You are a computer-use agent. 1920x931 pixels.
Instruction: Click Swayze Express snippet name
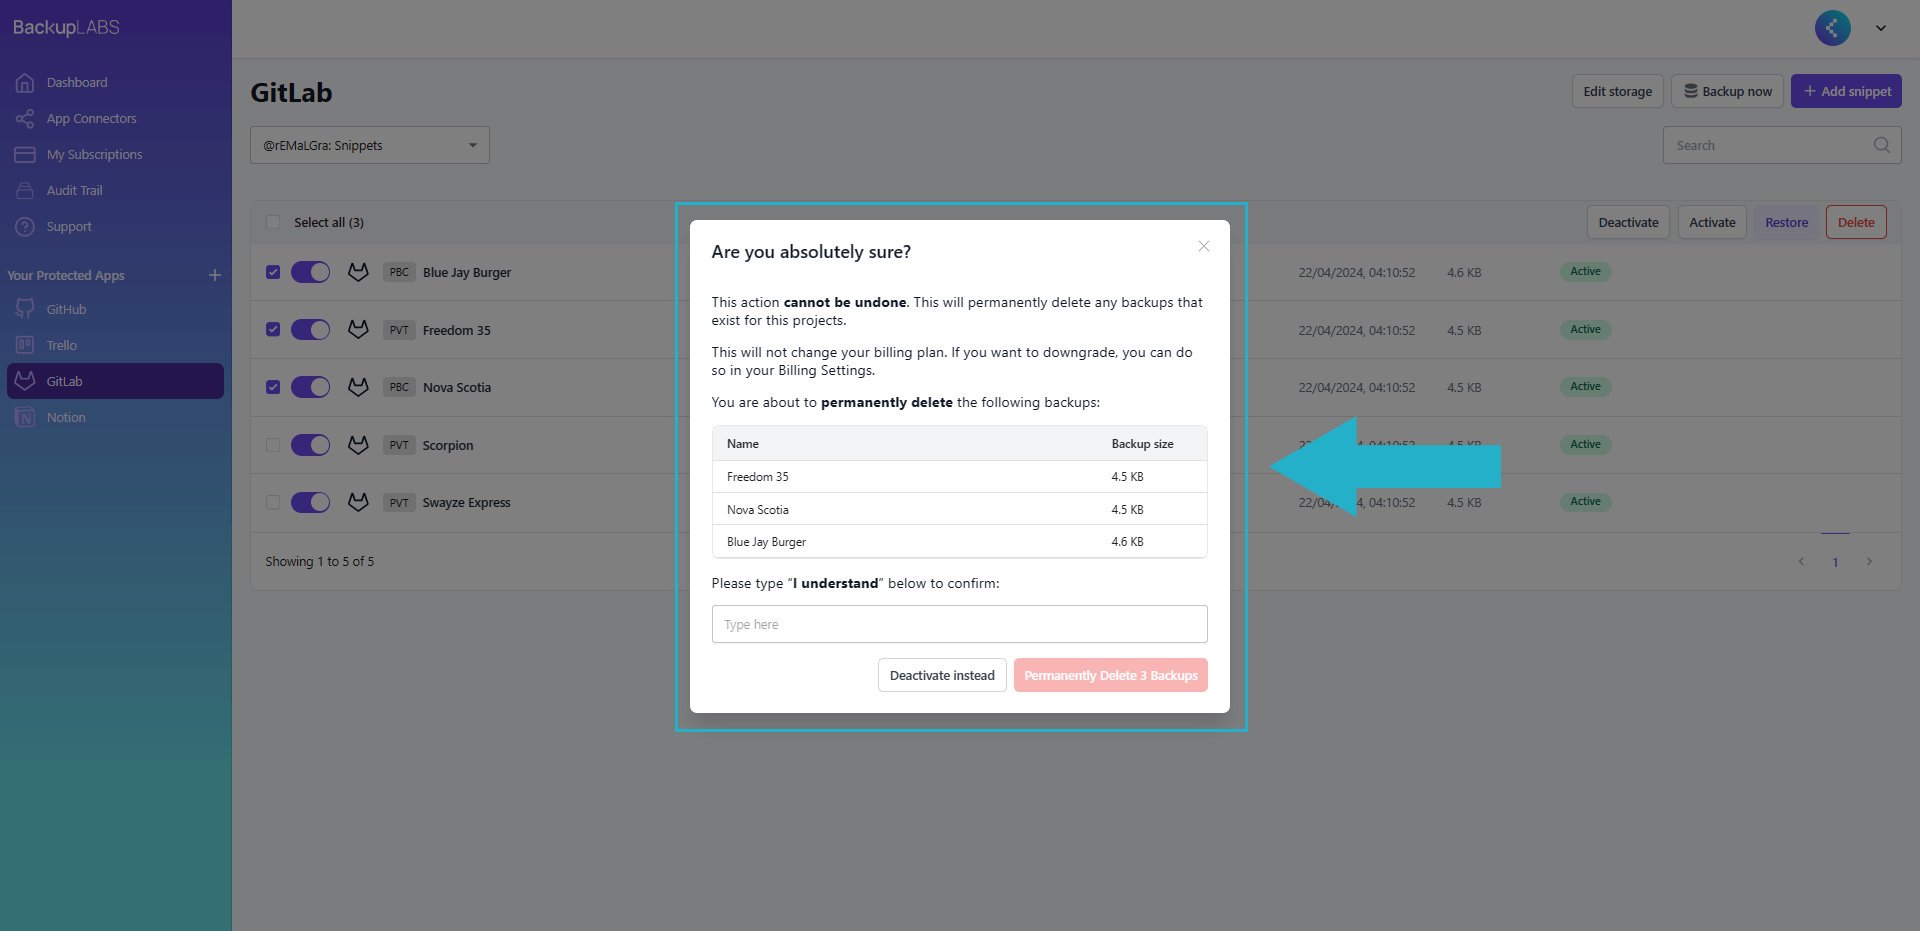click(466, 503)
